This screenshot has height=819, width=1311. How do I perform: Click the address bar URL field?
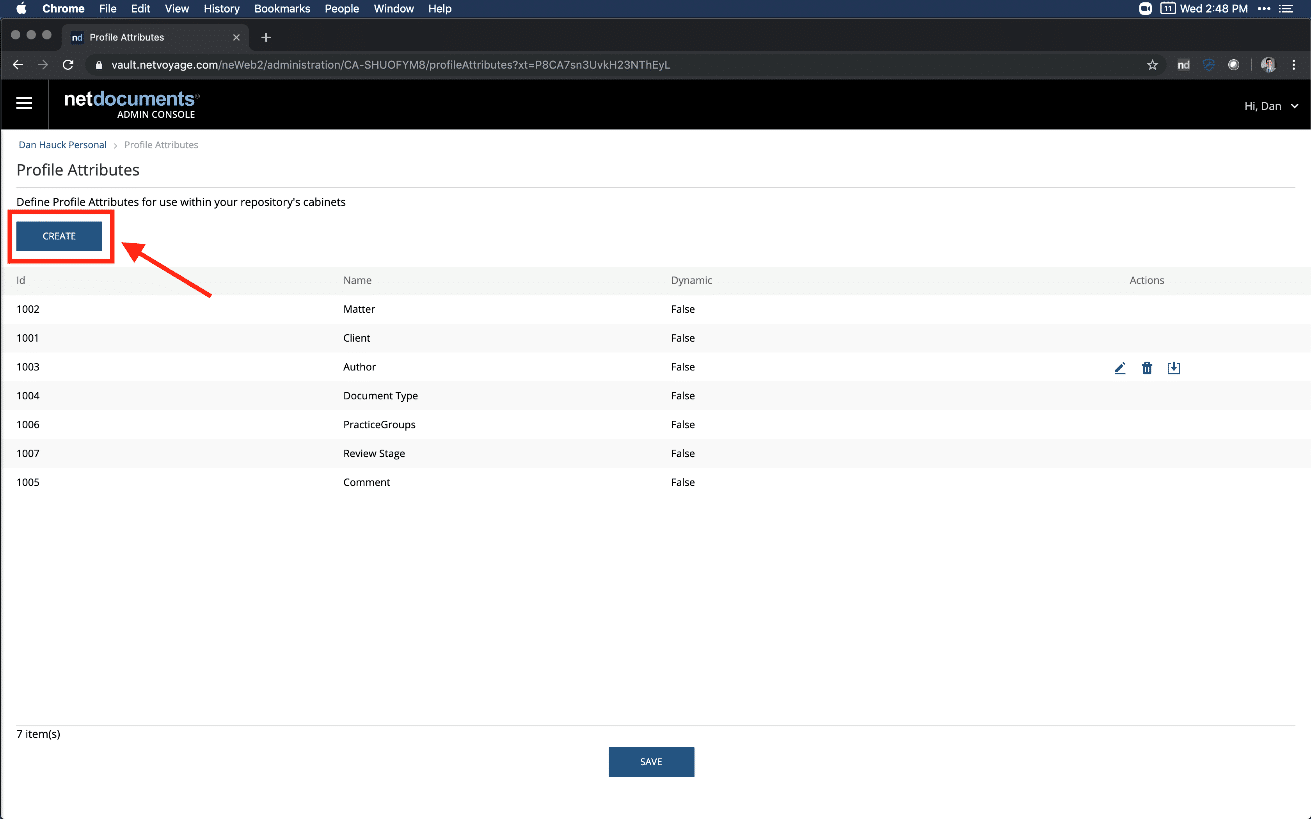pyautogui.click(x=620, y=65)
